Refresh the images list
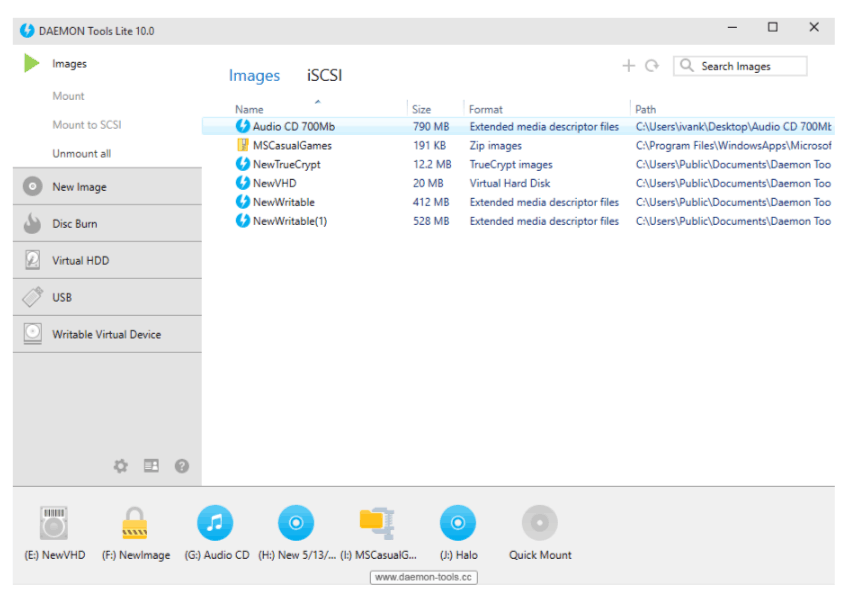Viewport: 852px width, 590px height. [x=652, y=66]
